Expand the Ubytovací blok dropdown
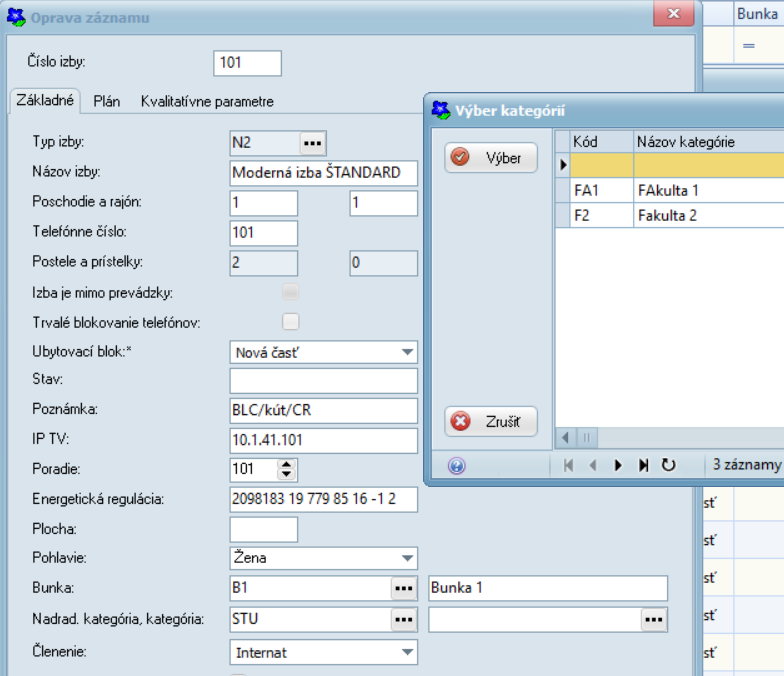Image resolution: width=784 pixels, height=676 pixels. 406,352
